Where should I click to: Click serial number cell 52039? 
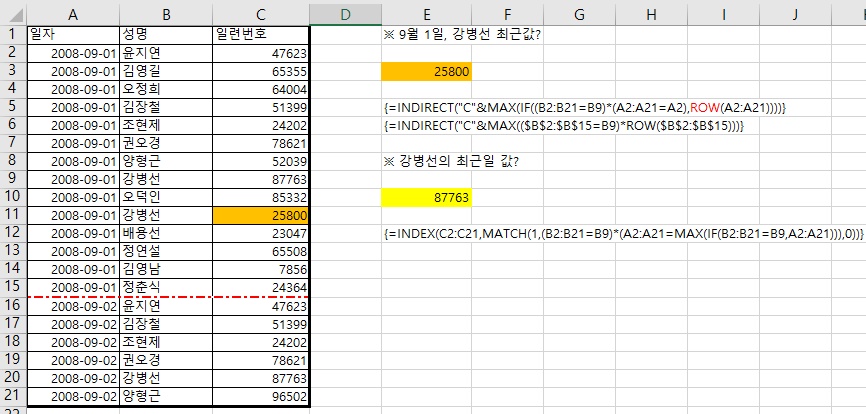click(261, 161)
